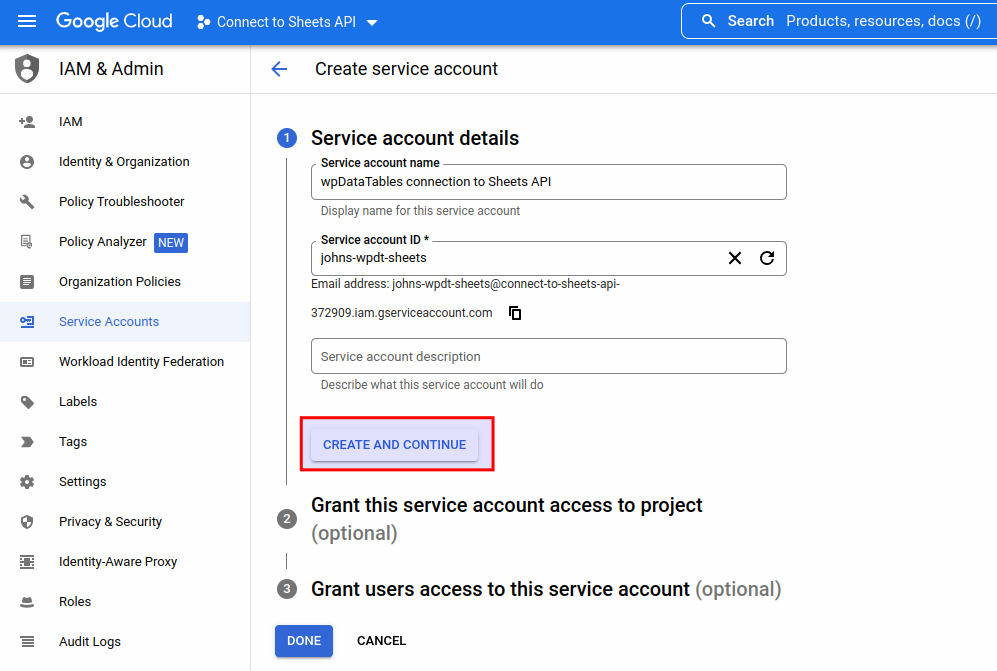Screen dimensions: 997x671
Task: Click Service account details heading
Action: (415, 138)
